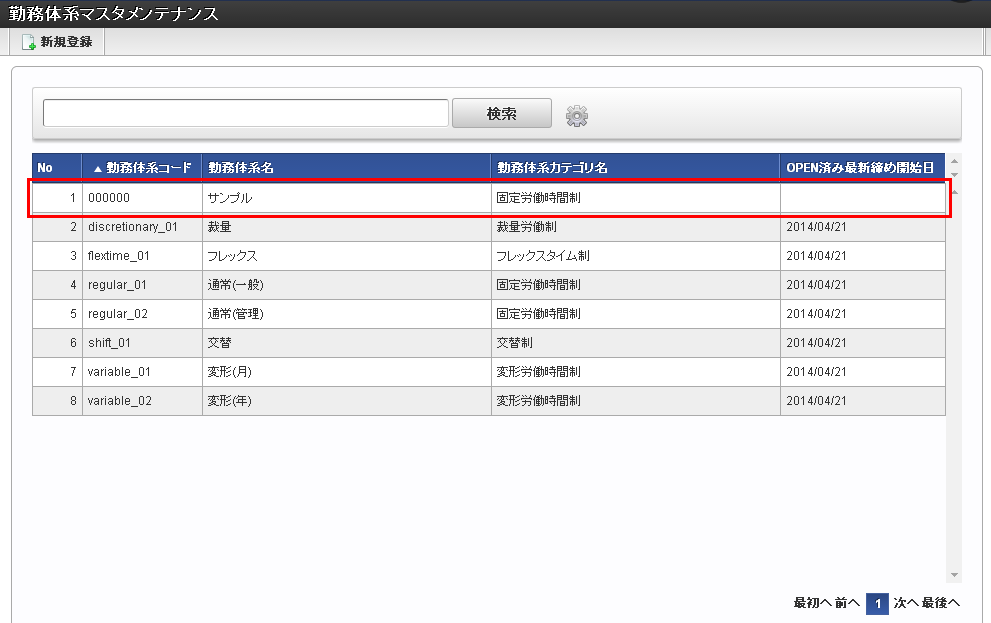Open the gear settings icon beside search

[x=577, y=116]
